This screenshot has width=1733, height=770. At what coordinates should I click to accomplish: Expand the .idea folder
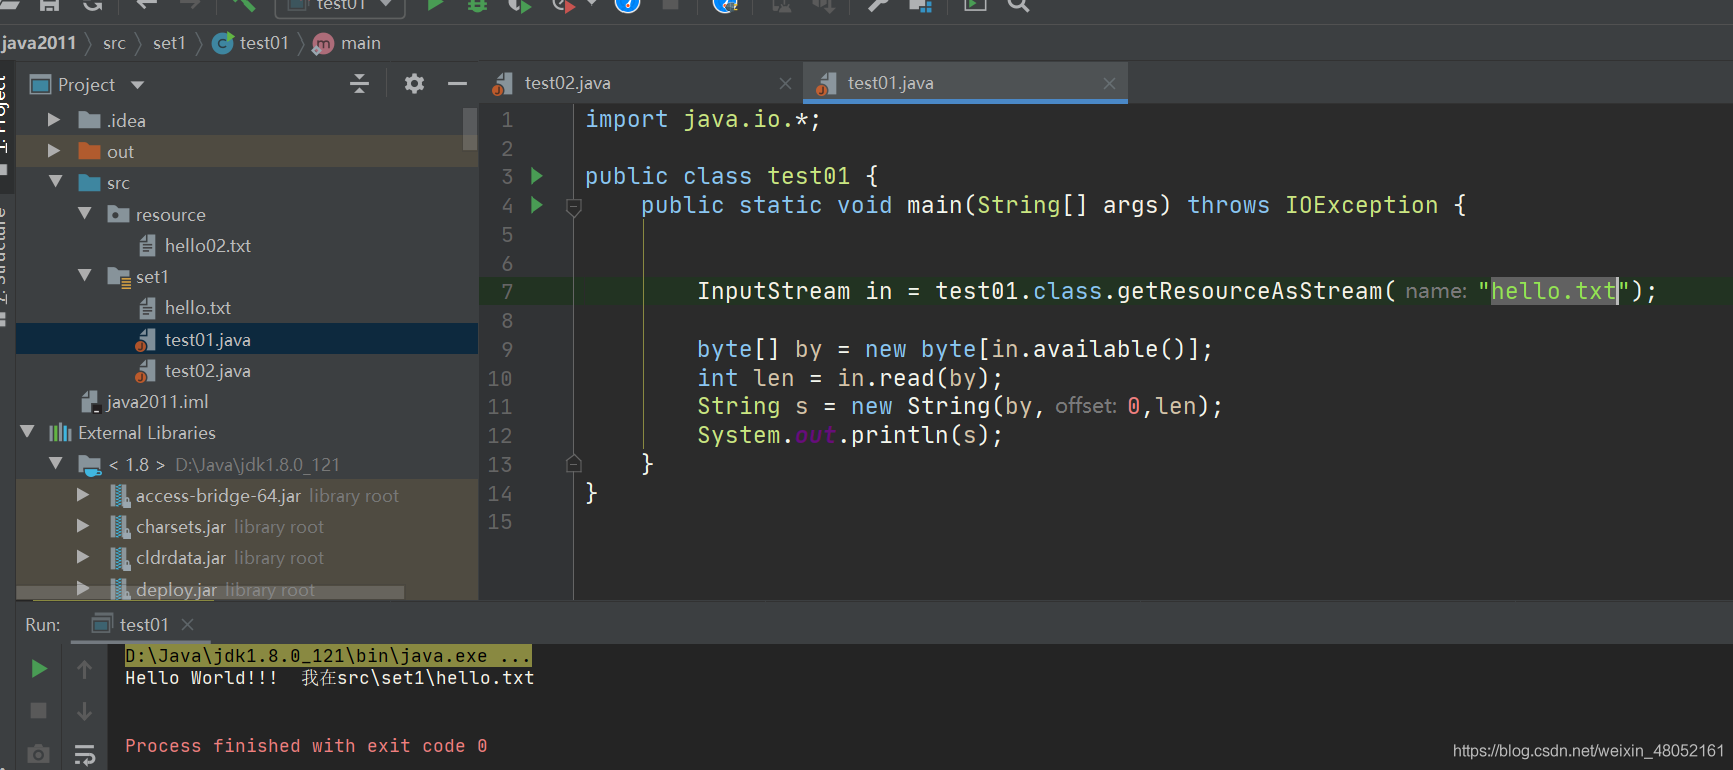[54, 120]
